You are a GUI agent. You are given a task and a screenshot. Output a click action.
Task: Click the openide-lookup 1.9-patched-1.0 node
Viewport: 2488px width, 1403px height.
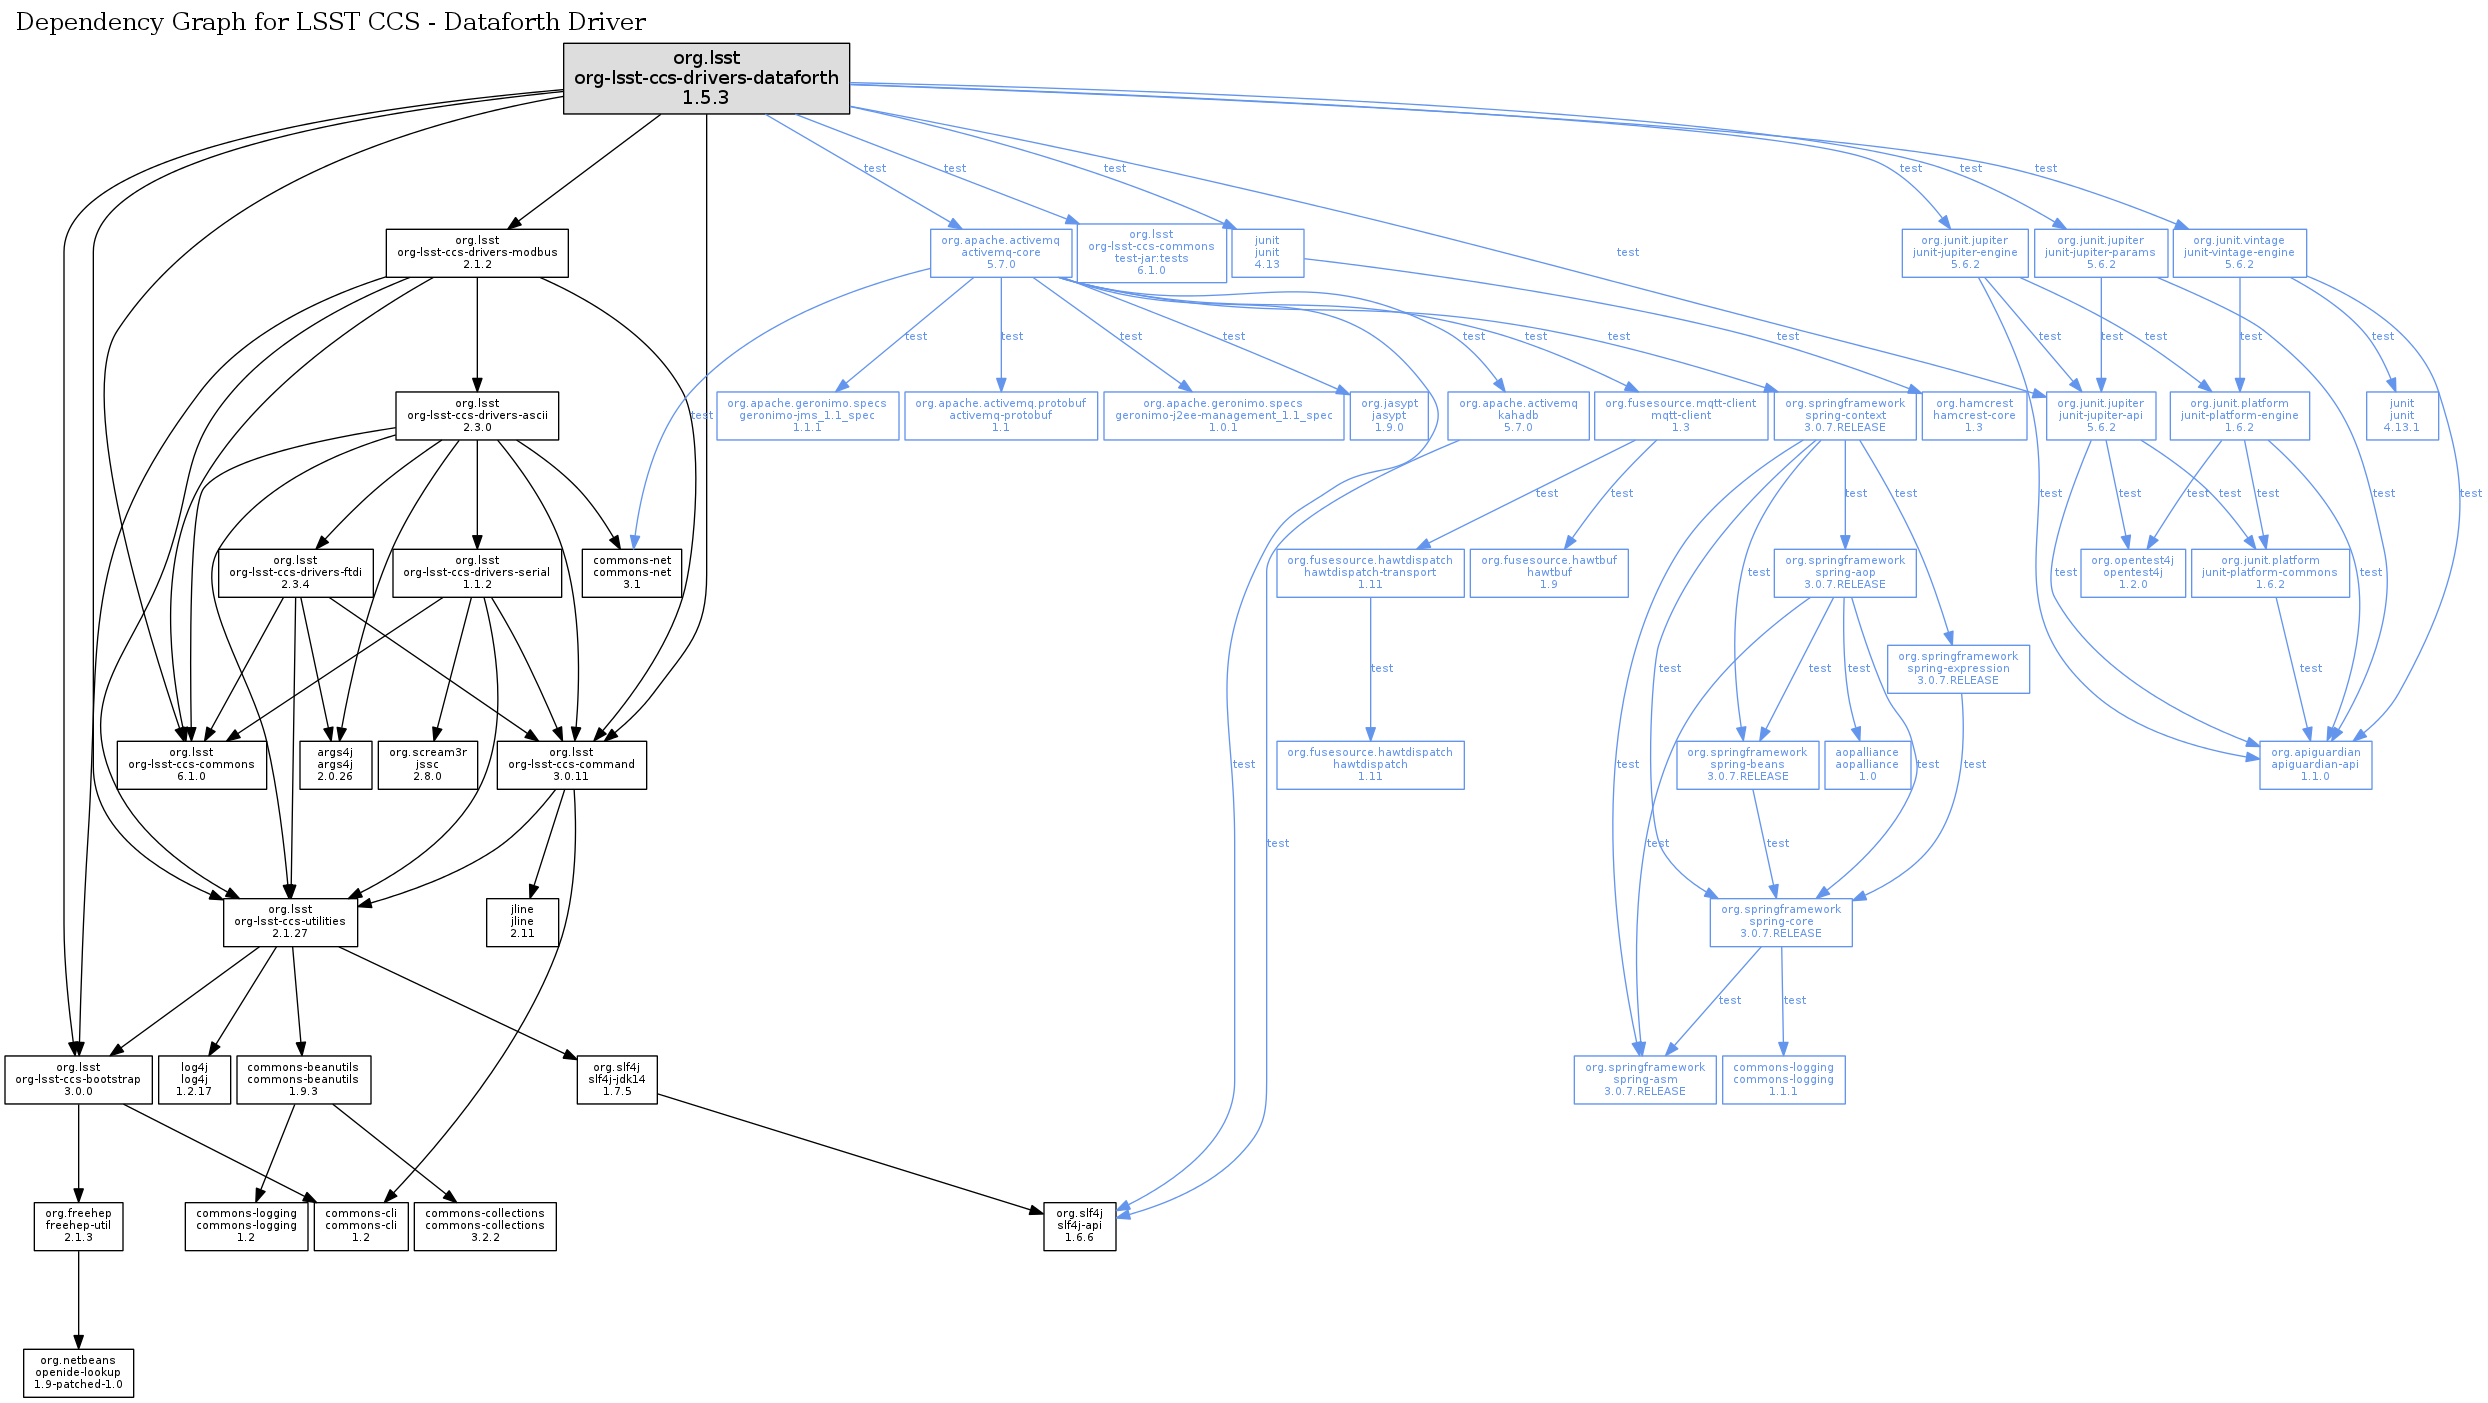tap(78, 1373)
